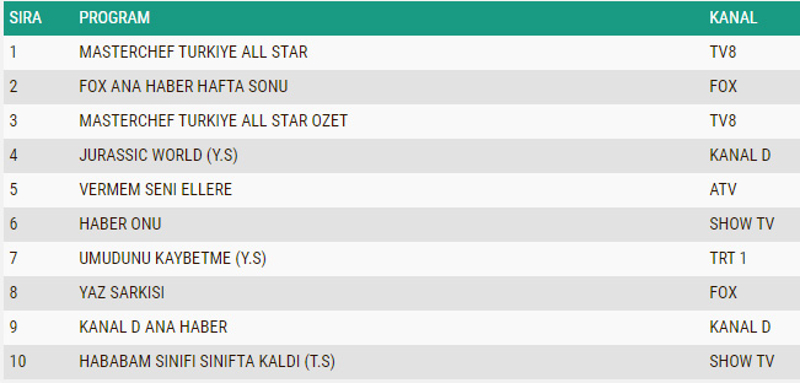This screenshot has width=800, height=383.
Task: Click the PROGRAM column header
Action: pos(114,18)
